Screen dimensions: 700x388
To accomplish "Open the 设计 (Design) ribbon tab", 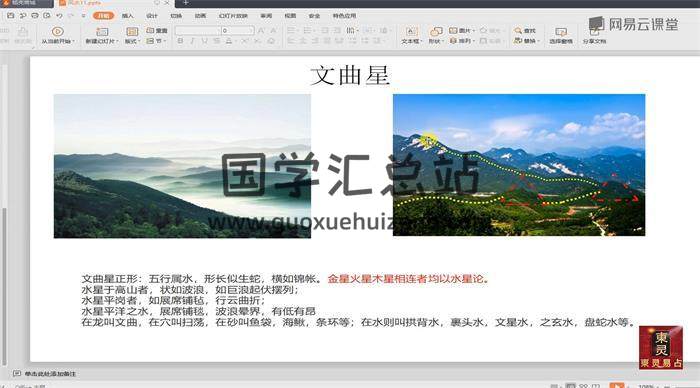I will point(152,16).
